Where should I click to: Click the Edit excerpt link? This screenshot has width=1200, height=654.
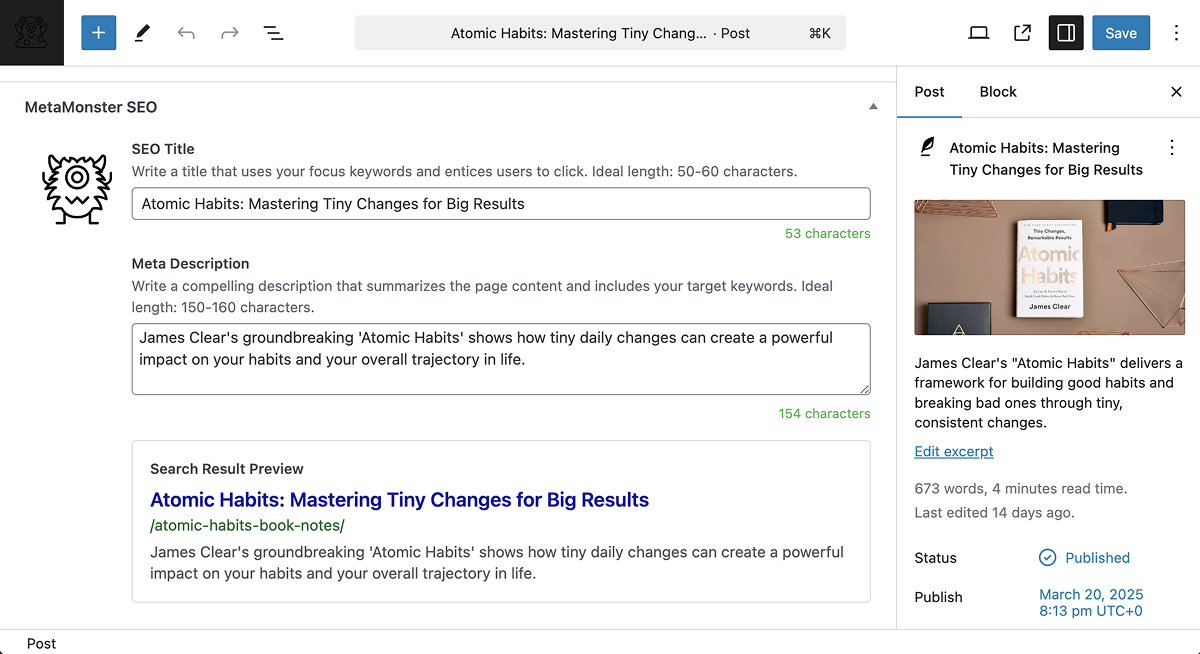pyautogui.click(x=954, y=451)
